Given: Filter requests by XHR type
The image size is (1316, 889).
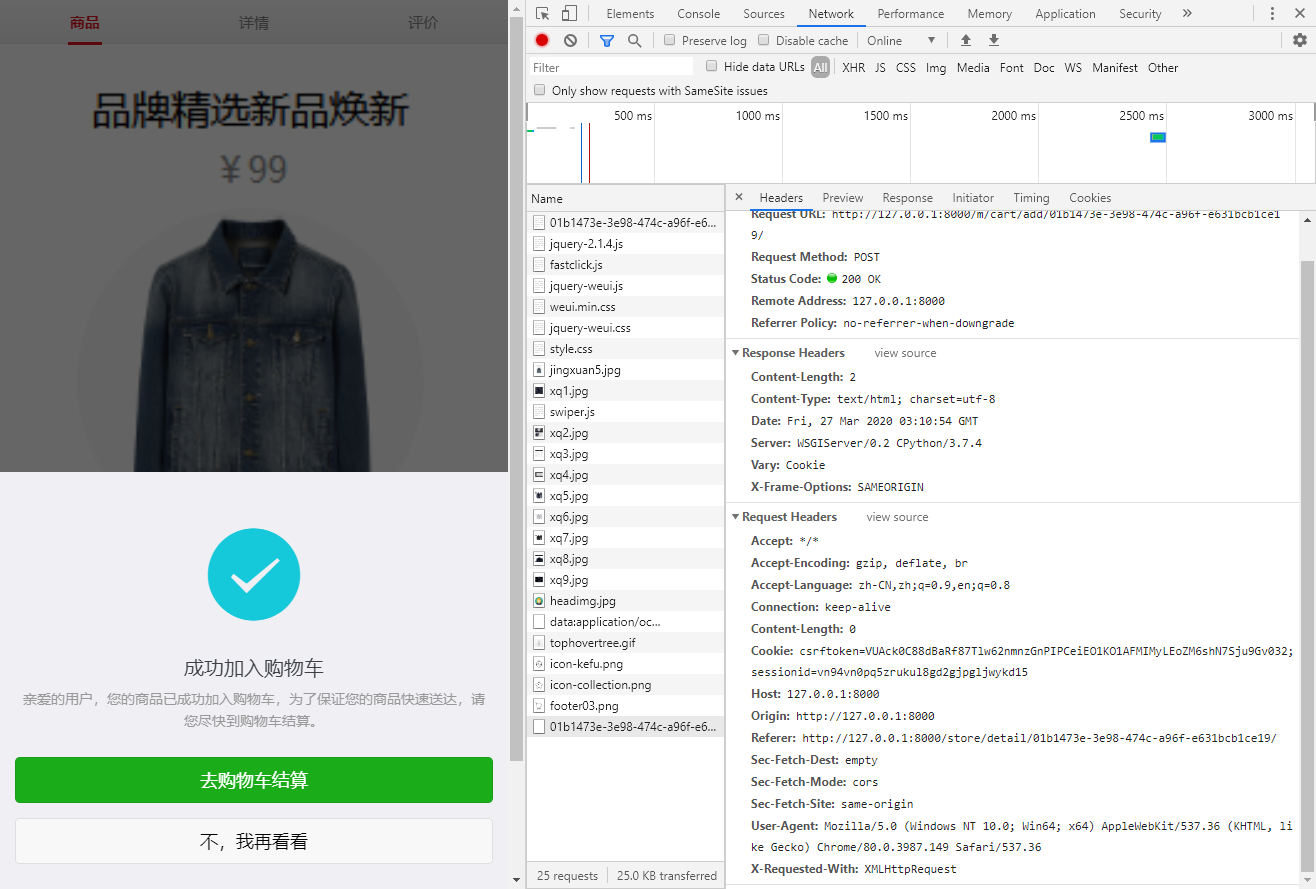Looking at the screenshot, I should (853, 68).
